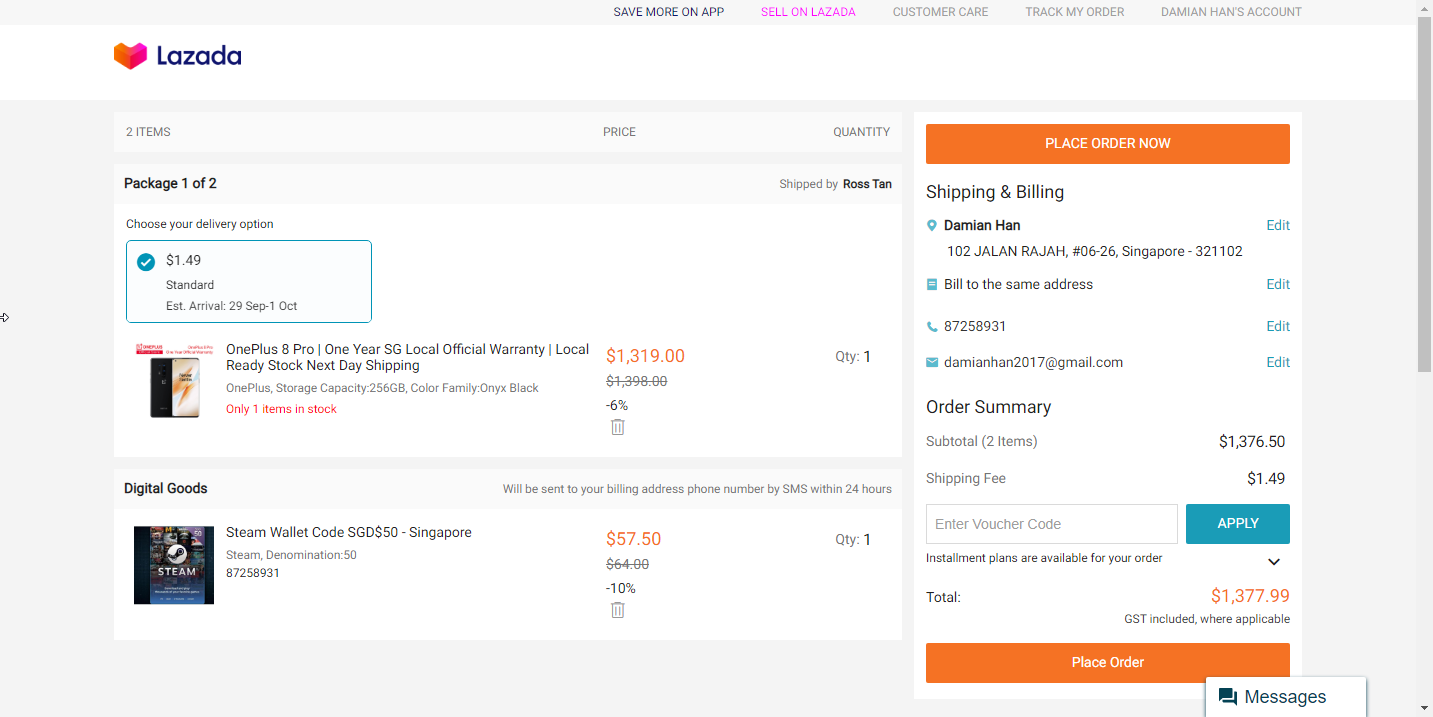1433x717 pixels.
Task: Click the Enter Voucher Code field
Action: tap(1051, 524)
